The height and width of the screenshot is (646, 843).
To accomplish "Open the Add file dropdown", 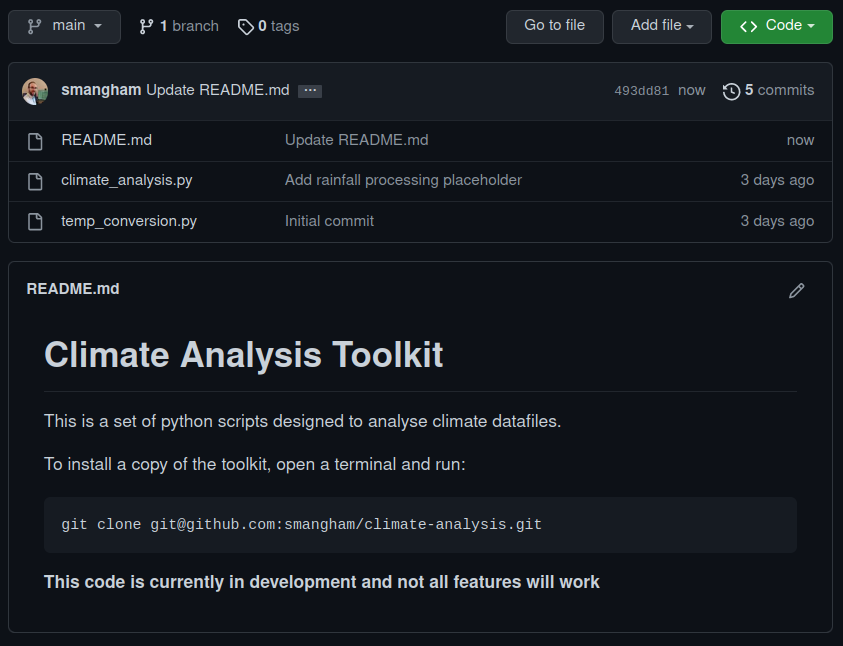I will tap(661, 26).
